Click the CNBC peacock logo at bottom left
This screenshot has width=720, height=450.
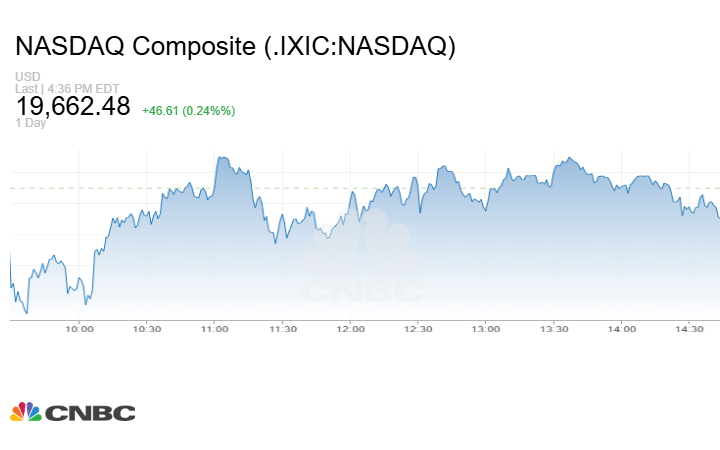click(26, 412)
